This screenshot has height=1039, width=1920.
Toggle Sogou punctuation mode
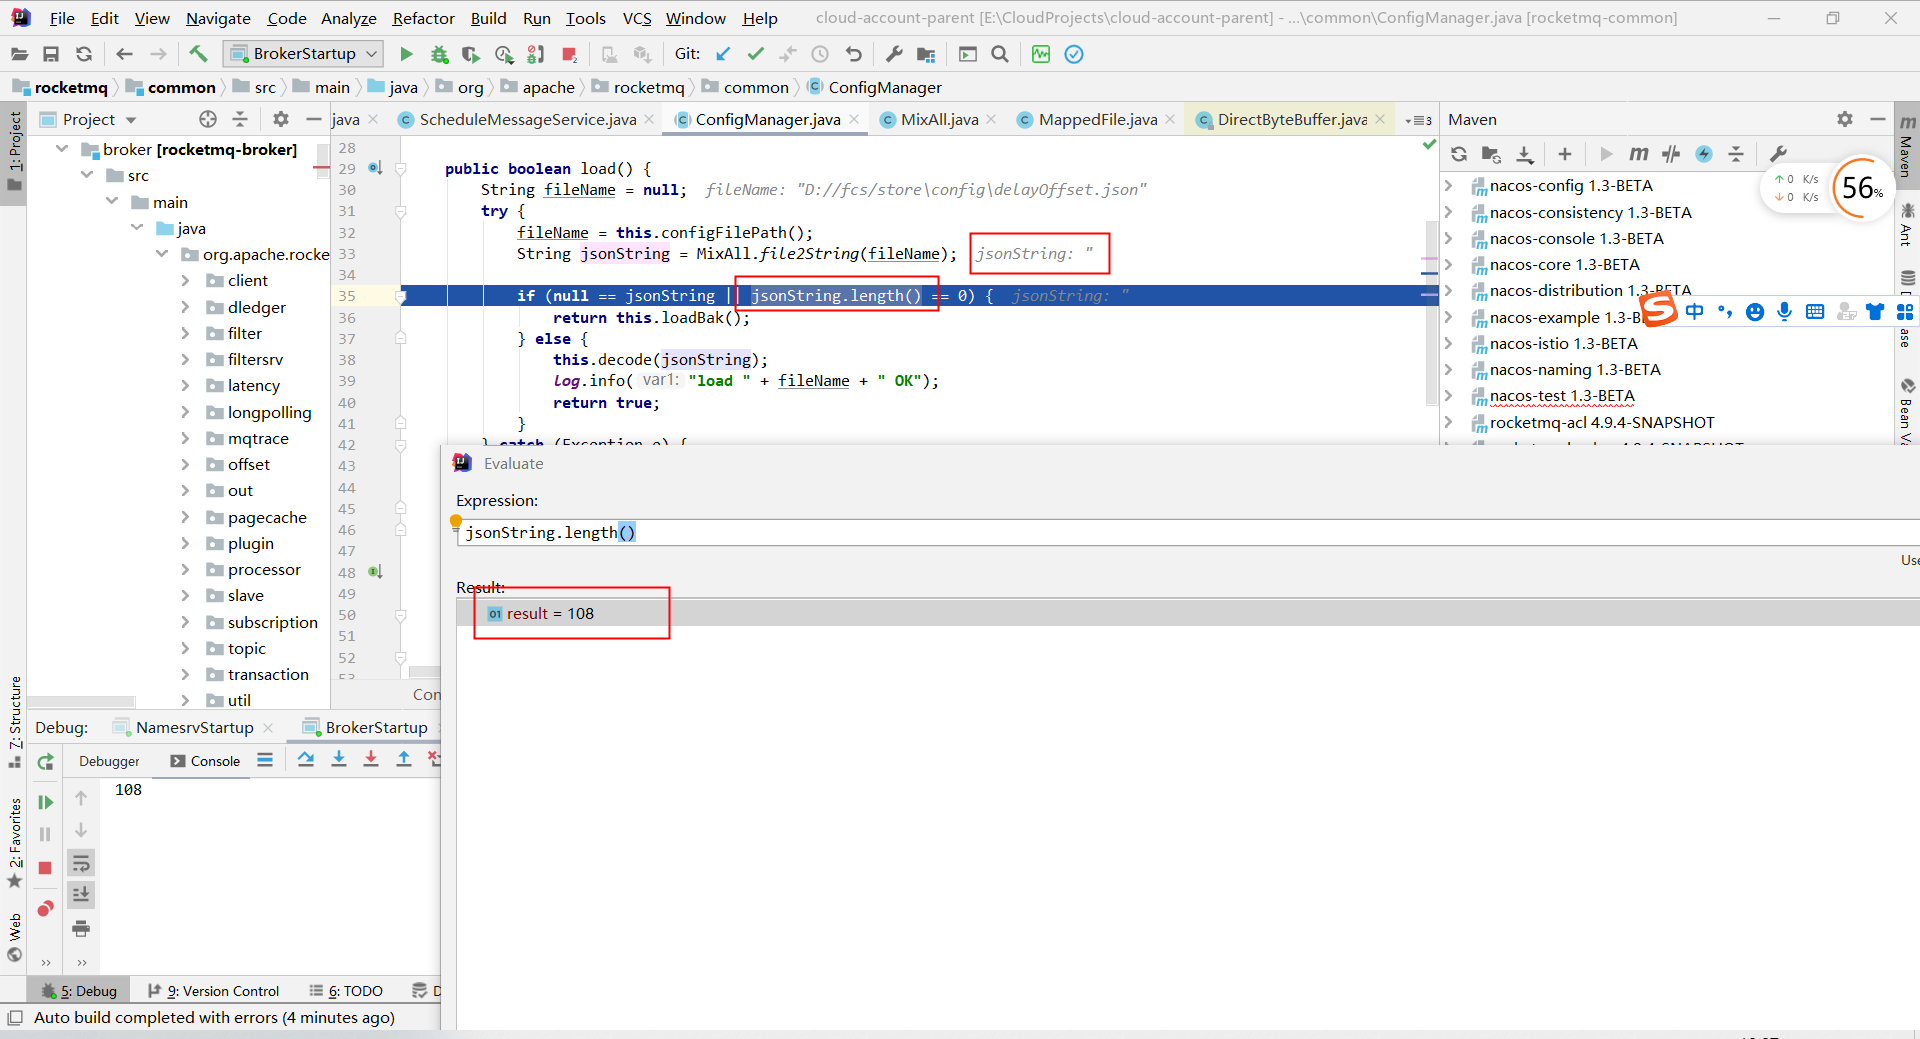point(1725,312)
